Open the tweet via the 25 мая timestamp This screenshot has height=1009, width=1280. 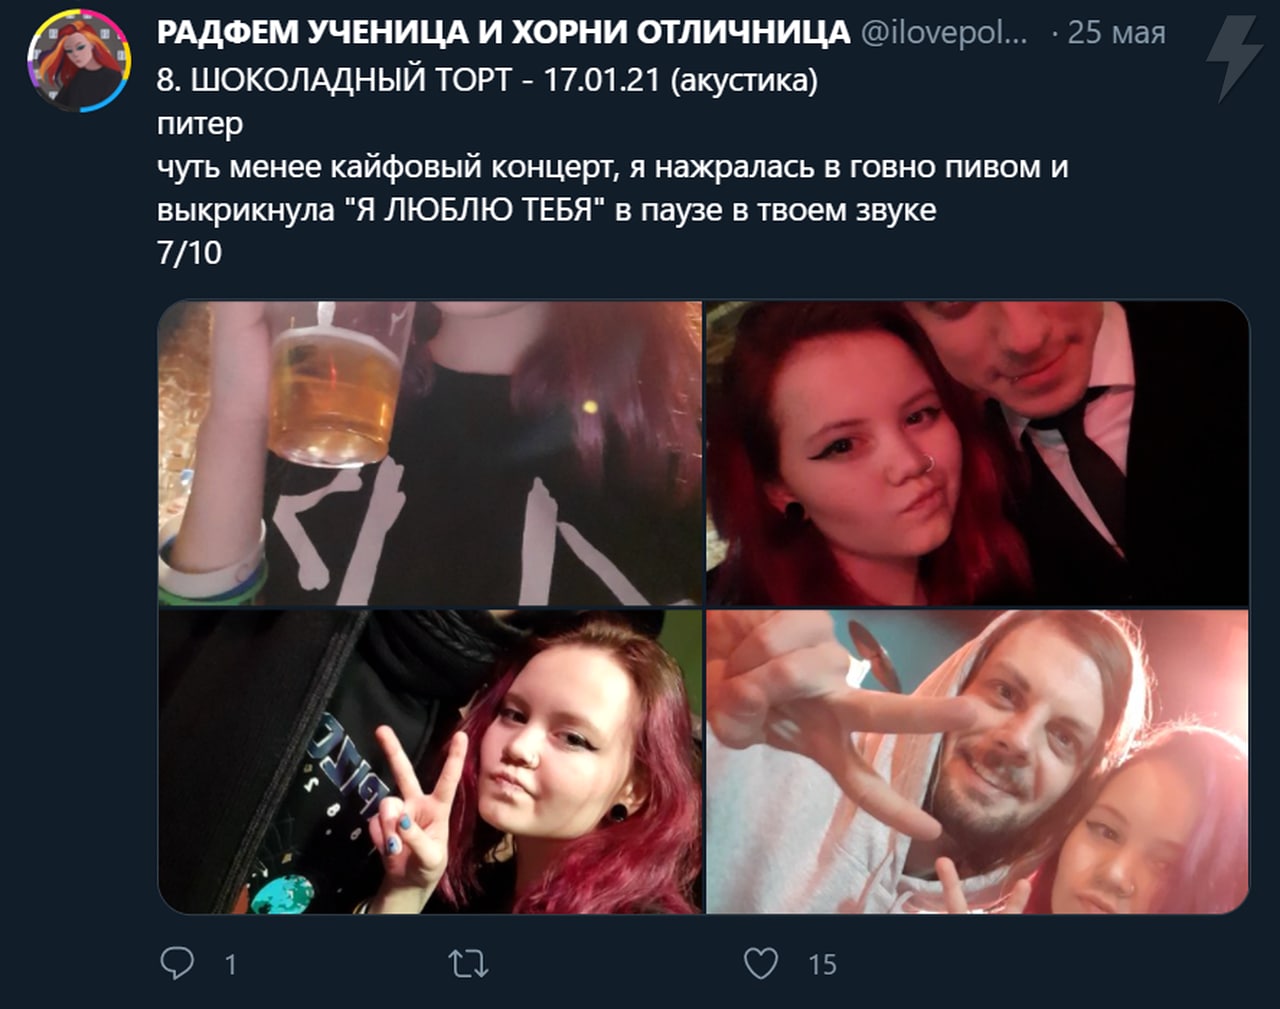coord(1116,32)
